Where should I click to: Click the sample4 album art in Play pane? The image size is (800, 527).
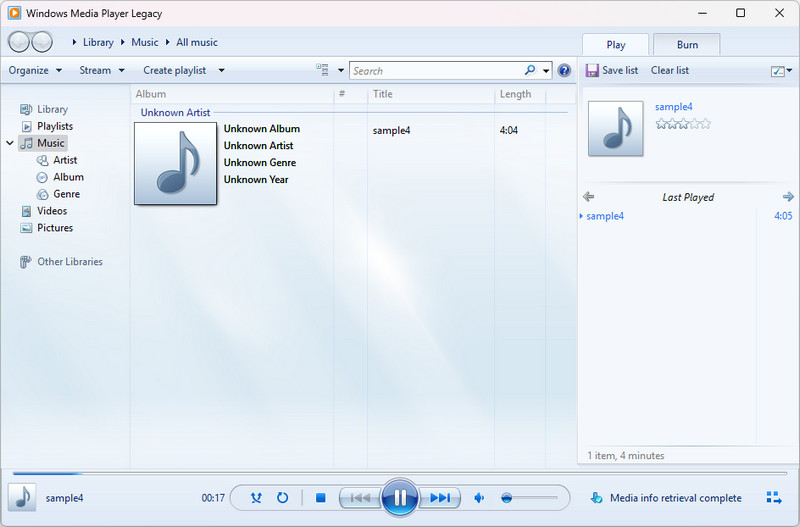tap(615, 128)
